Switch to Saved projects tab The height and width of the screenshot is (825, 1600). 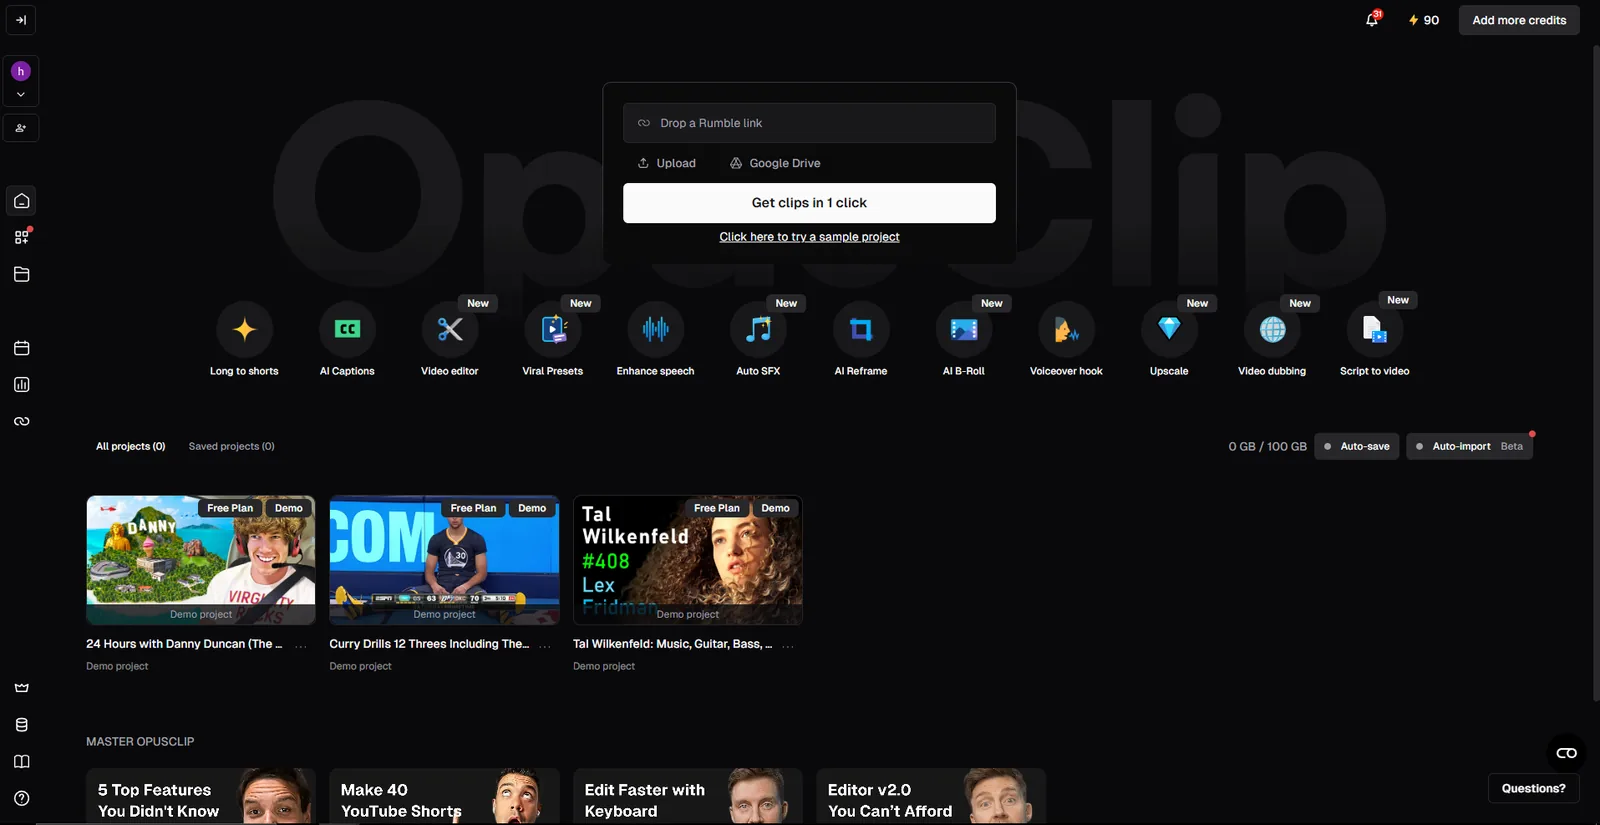click(x=231, y=446)
